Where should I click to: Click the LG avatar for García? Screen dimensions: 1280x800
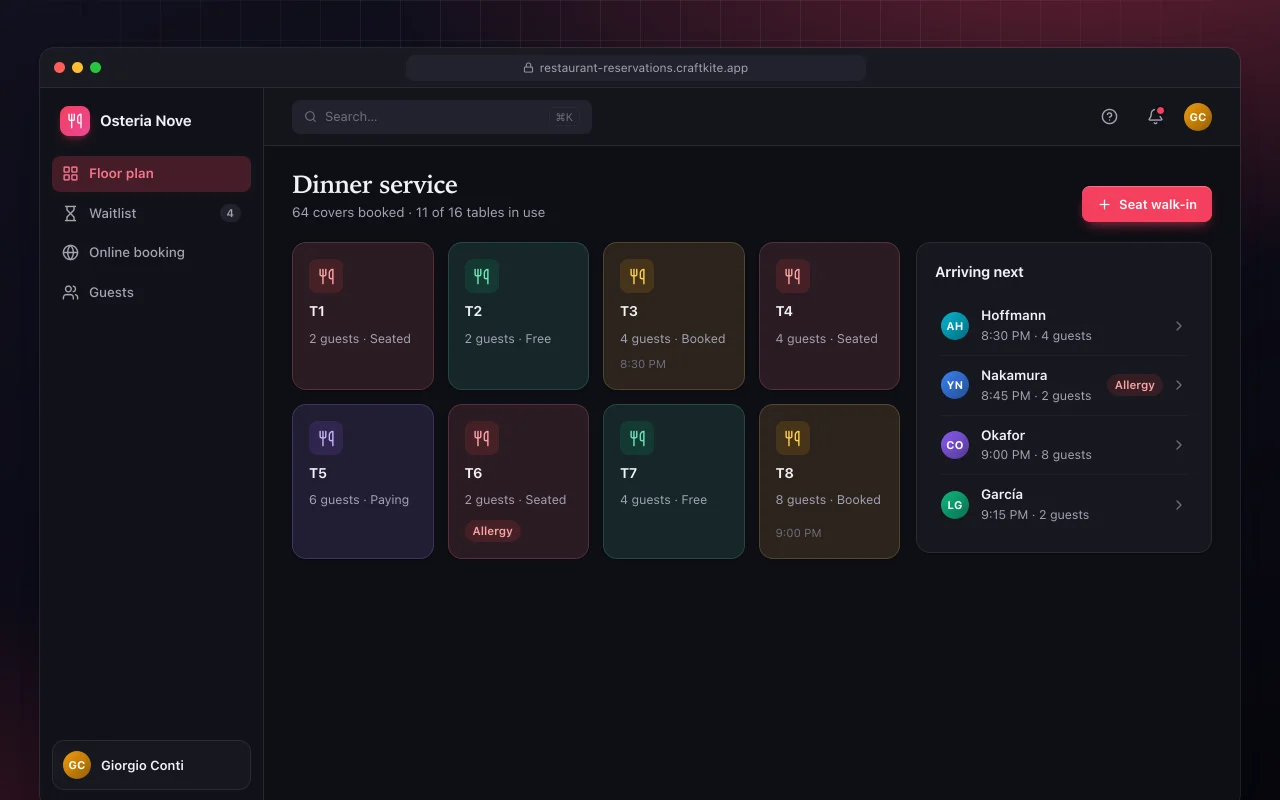[x=955, y=505]
